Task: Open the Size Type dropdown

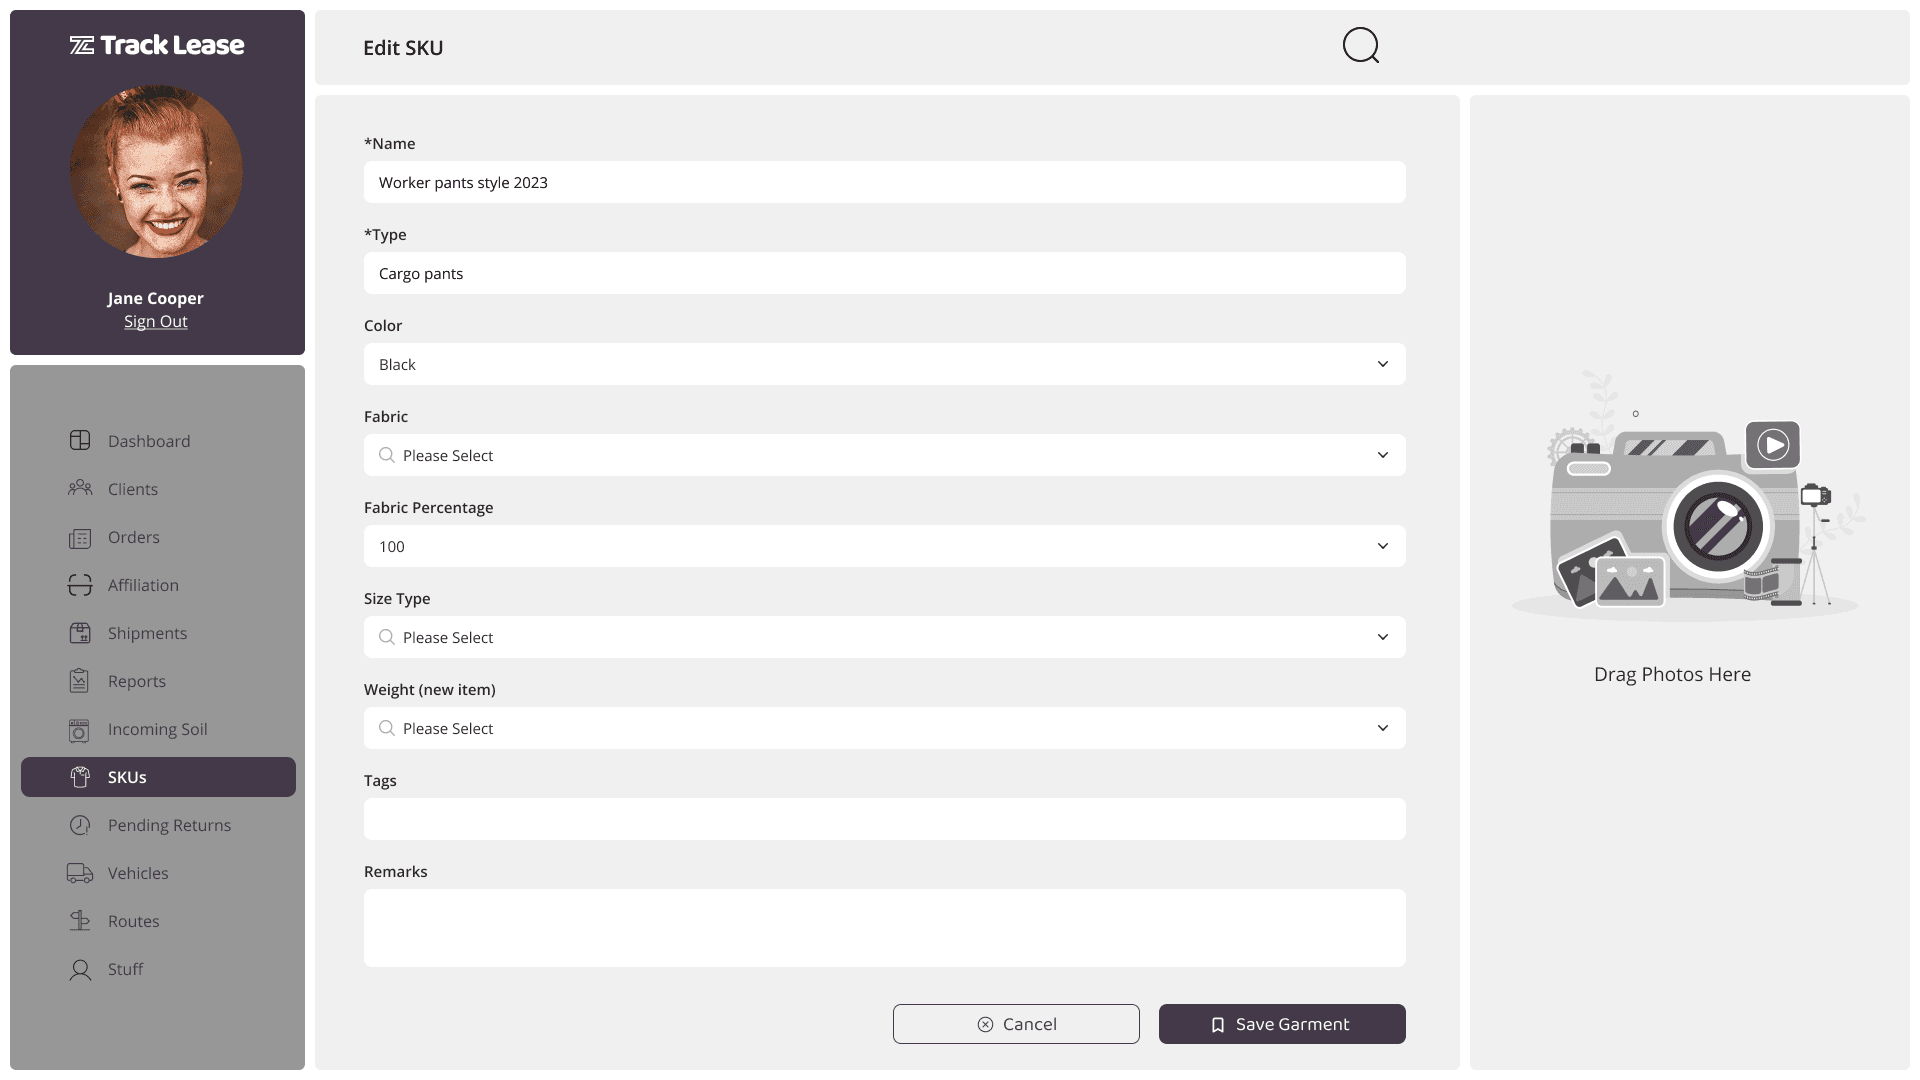Action: coord(884,637)
